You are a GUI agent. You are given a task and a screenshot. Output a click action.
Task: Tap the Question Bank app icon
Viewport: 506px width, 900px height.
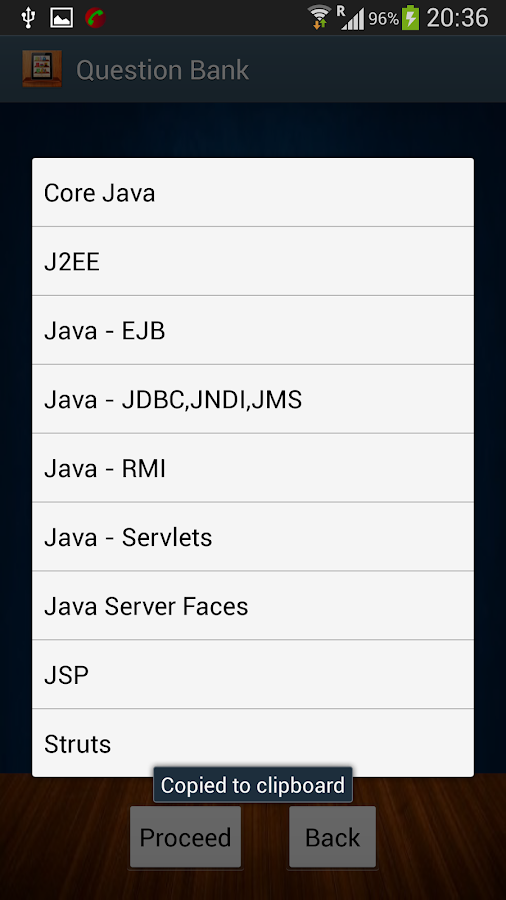[x=42, y=69]
